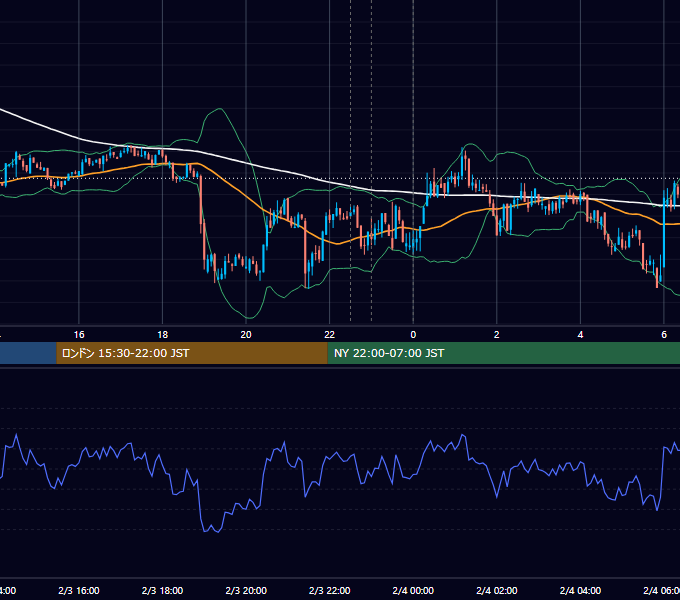The width and height of the screenshot is (680, 600).
Task: Click the 2/3 16:00 timestamp label
Action: pos(79,590)
